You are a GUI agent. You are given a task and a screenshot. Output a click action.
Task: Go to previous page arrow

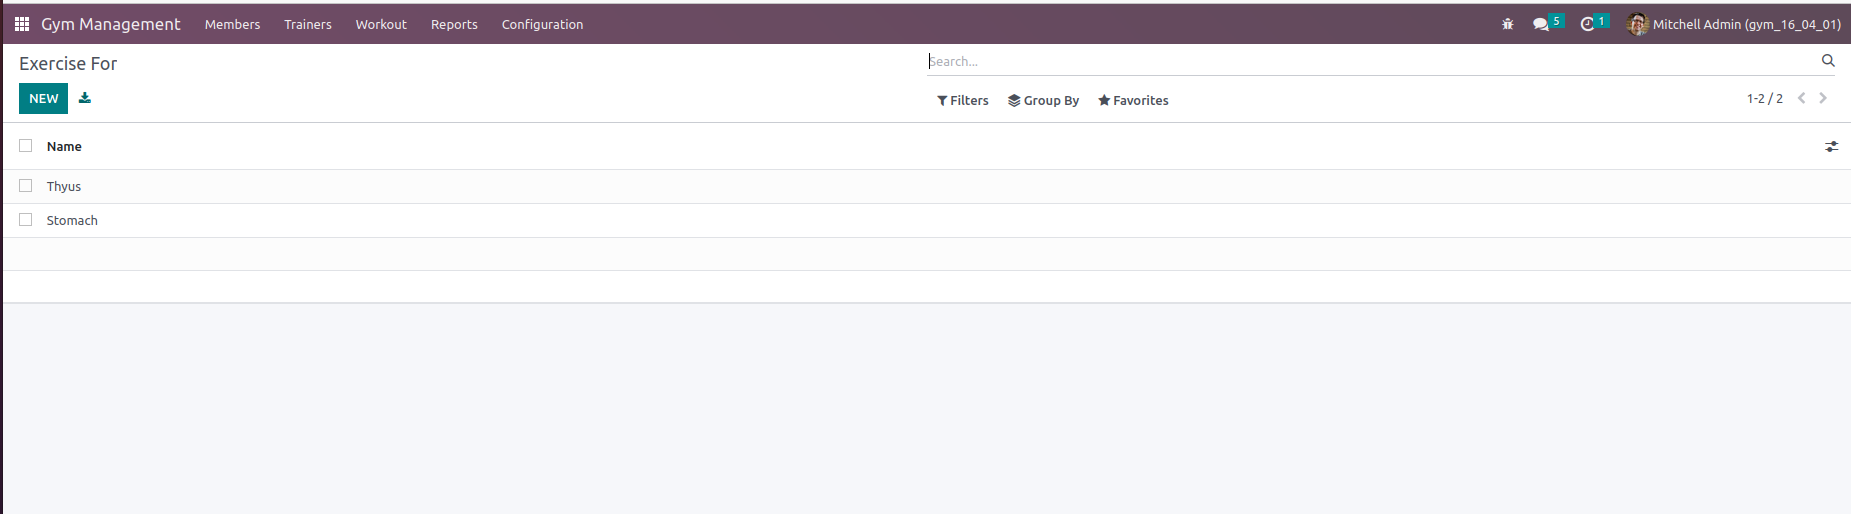click(1802, 98)
